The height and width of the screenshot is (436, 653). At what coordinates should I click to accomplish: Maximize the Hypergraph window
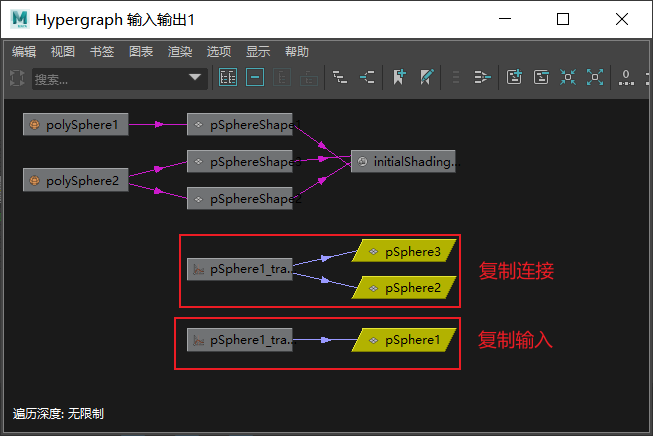click(563, 19)
